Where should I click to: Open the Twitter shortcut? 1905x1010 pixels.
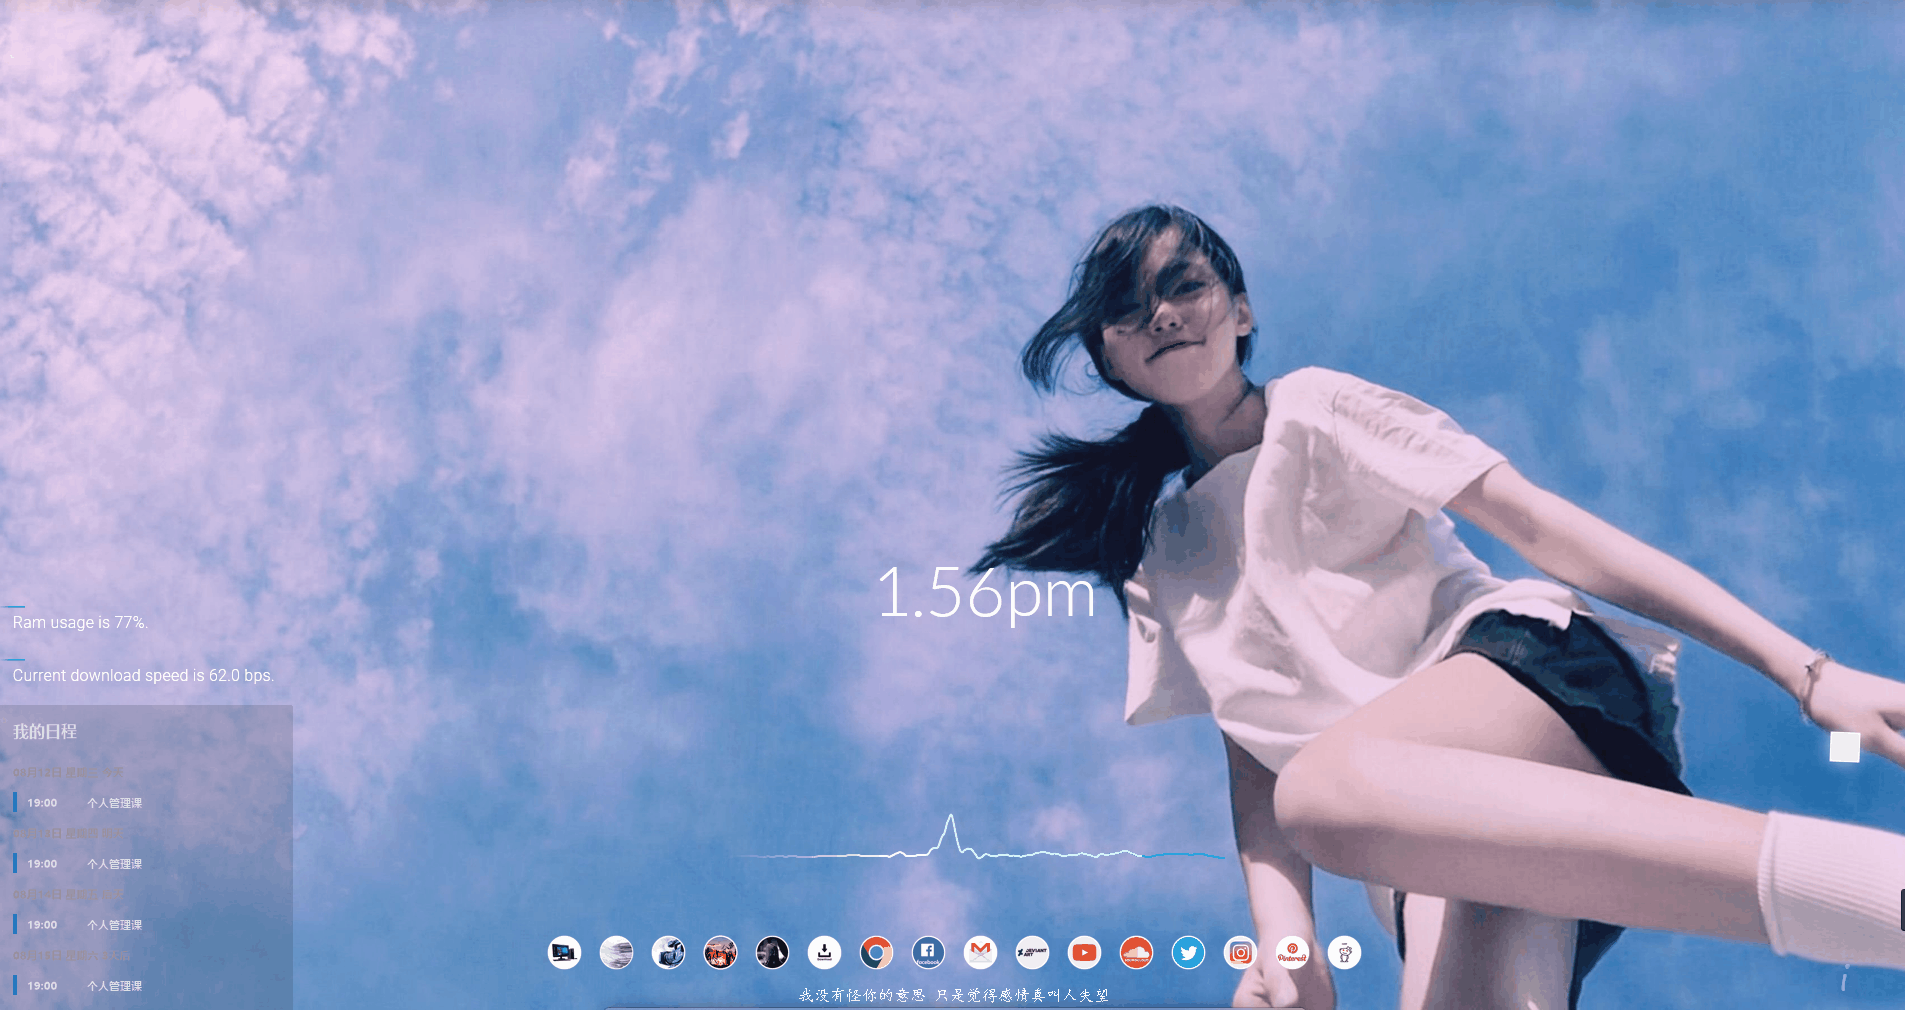[x=1188, y=953]
